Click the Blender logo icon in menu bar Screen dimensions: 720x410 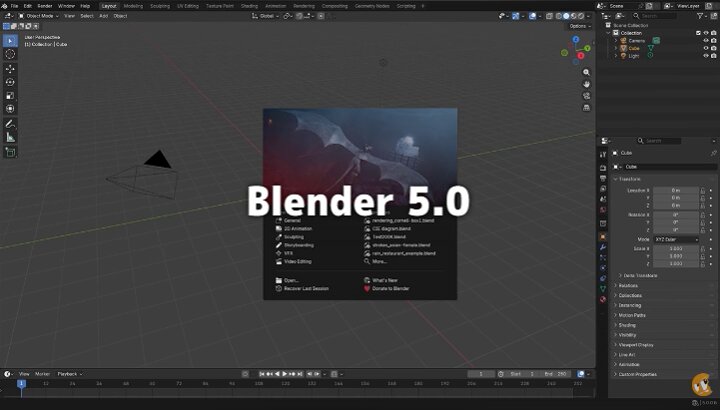click(5, 6)
